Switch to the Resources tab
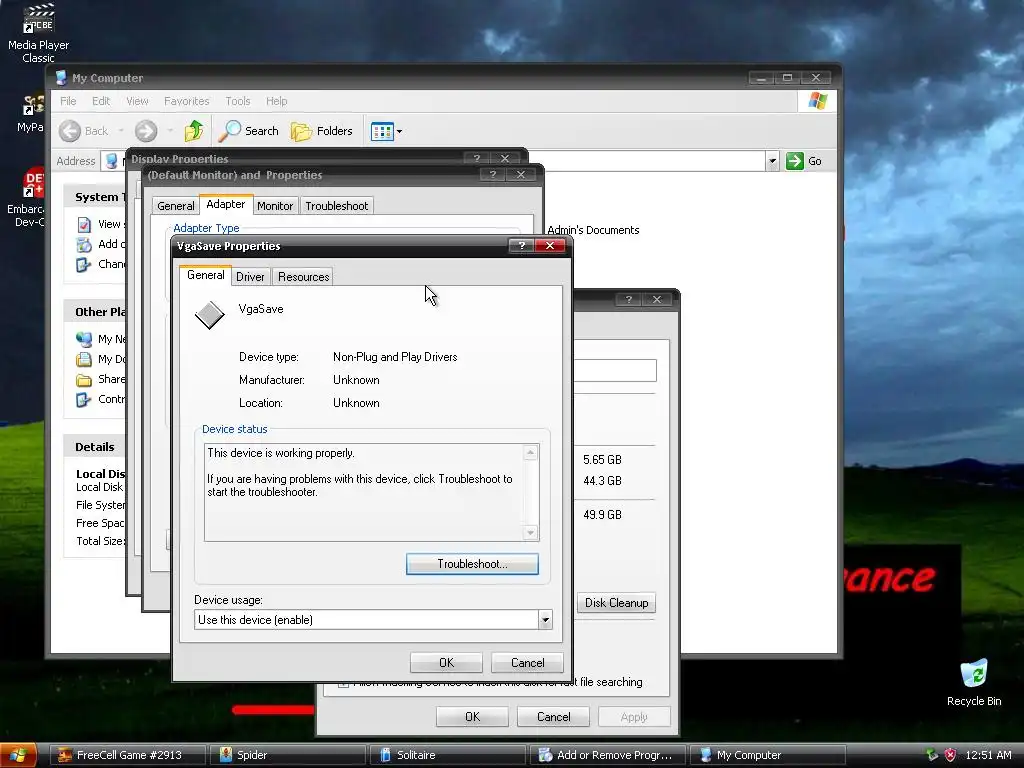The width and height of the screenshot is (1024, 768). point(304,277)
